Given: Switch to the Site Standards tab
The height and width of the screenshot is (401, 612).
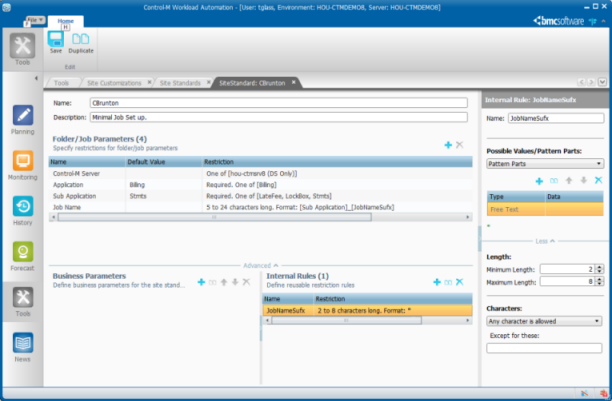Looking at the screenshot, I should (180, 83).
